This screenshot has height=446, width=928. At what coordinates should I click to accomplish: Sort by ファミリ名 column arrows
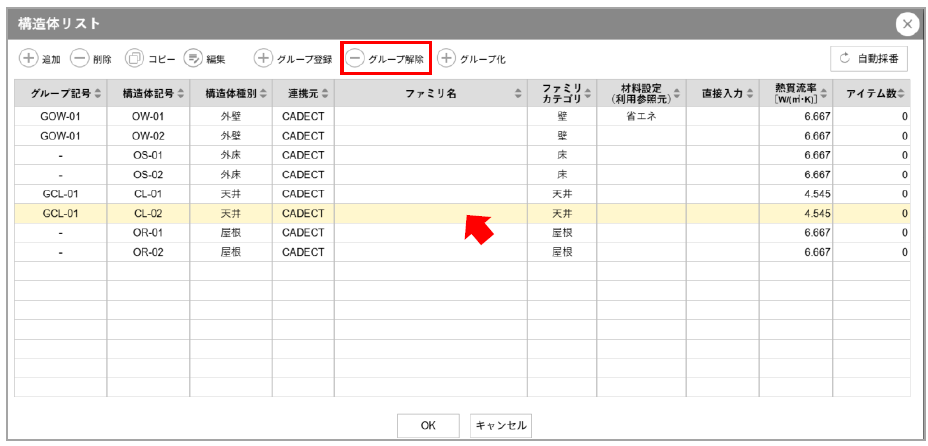(518, 94)
